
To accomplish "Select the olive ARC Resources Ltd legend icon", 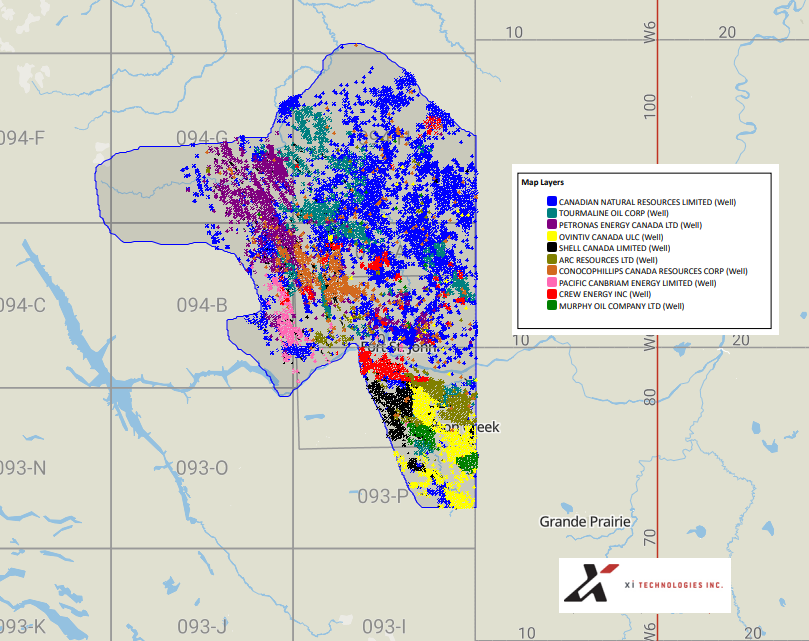I will (552, 258).
